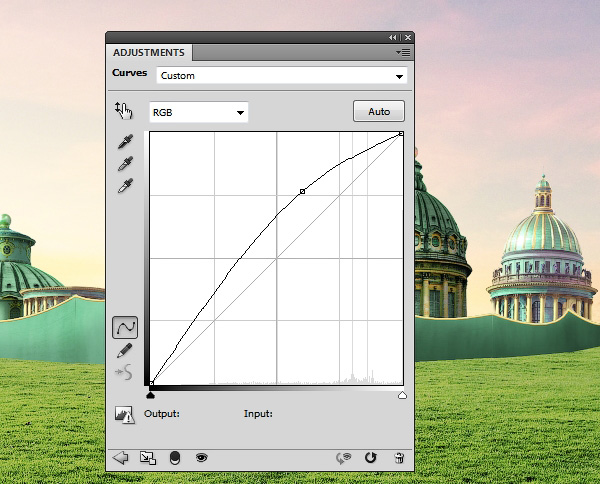The image size is (600, 484).
Task: Delete this adjustment layer with trash icon
Action: tap(399, 458)
